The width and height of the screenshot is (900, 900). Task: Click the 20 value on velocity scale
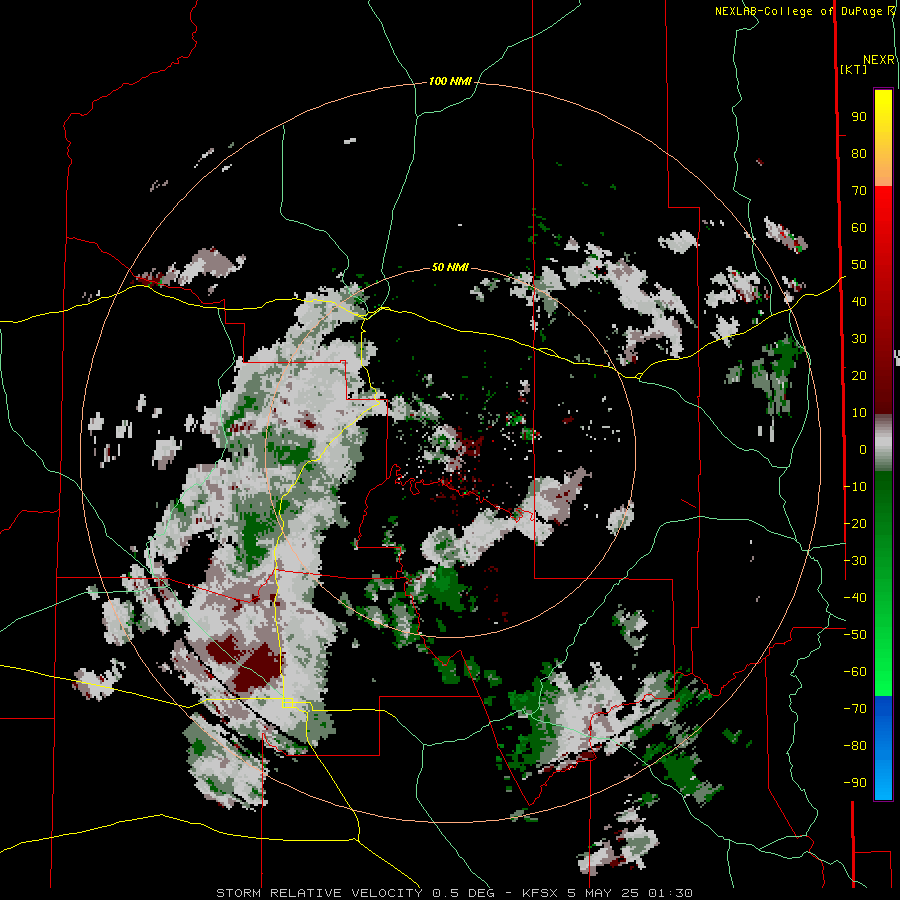(x=859, y=376)
